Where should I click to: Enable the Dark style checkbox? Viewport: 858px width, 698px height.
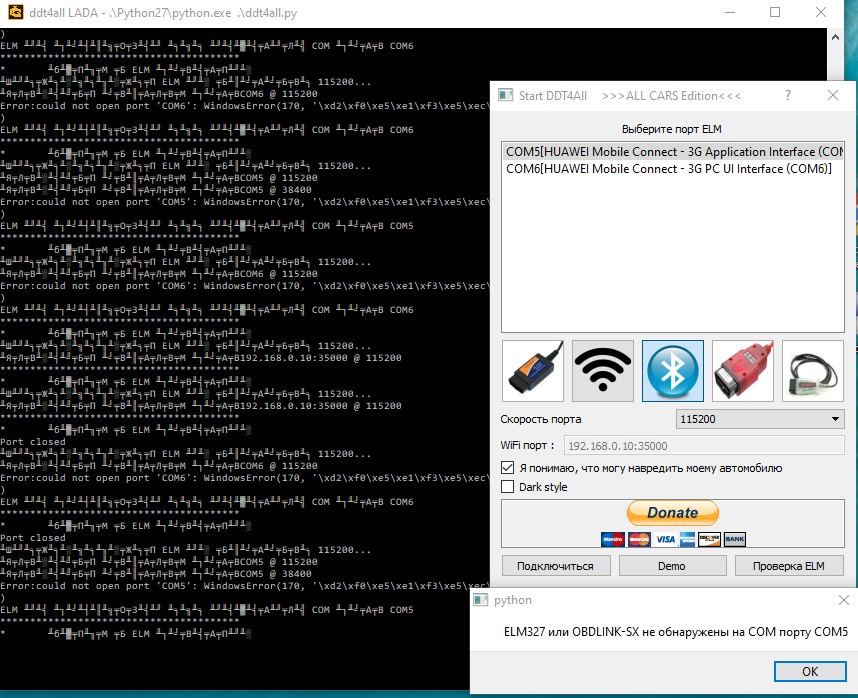(x=508, y=487)
